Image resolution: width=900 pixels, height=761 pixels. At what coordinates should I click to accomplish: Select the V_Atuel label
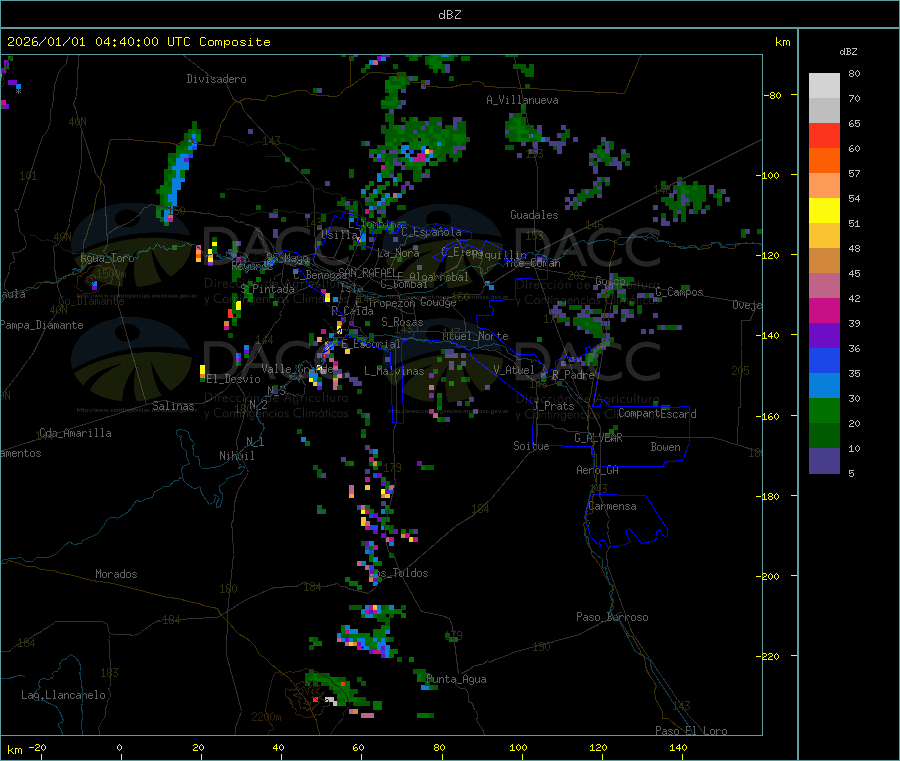[x=514, y=370]
